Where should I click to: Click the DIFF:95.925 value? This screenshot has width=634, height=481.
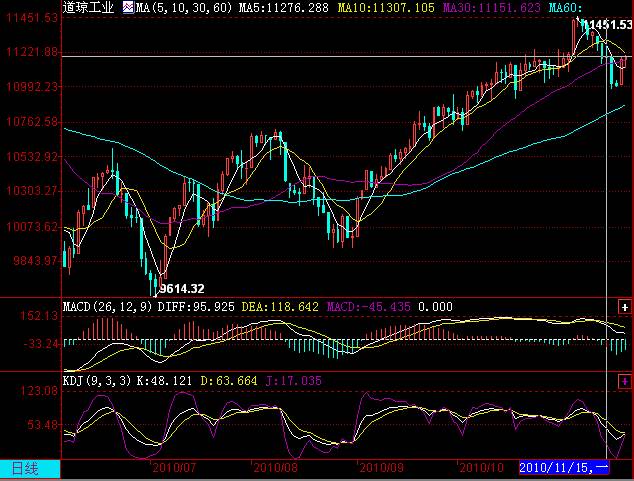point(196,307)
